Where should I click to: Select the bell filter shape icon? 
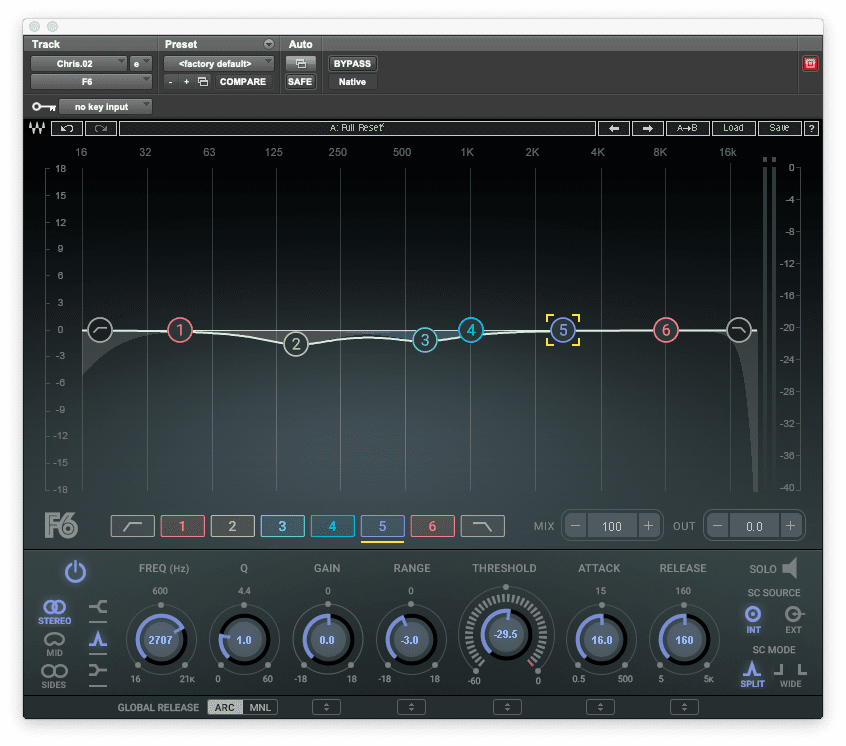98,638
